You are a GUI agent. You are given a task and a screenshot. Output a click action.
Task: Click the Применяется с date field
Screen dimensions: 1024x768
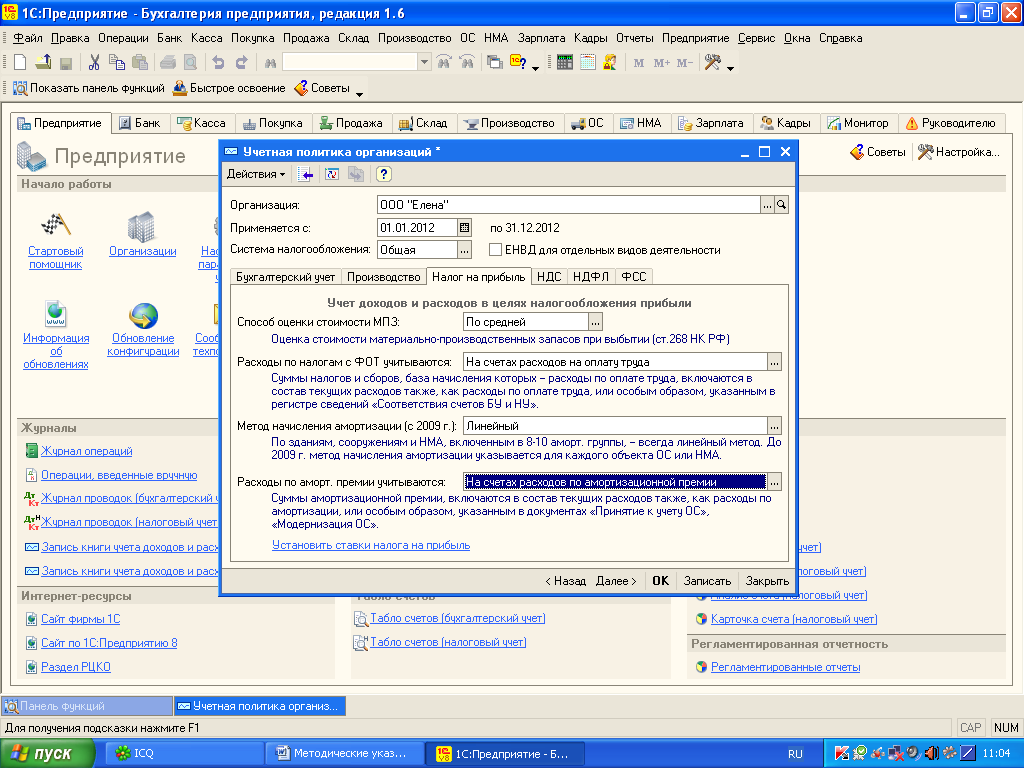[417, 228]
